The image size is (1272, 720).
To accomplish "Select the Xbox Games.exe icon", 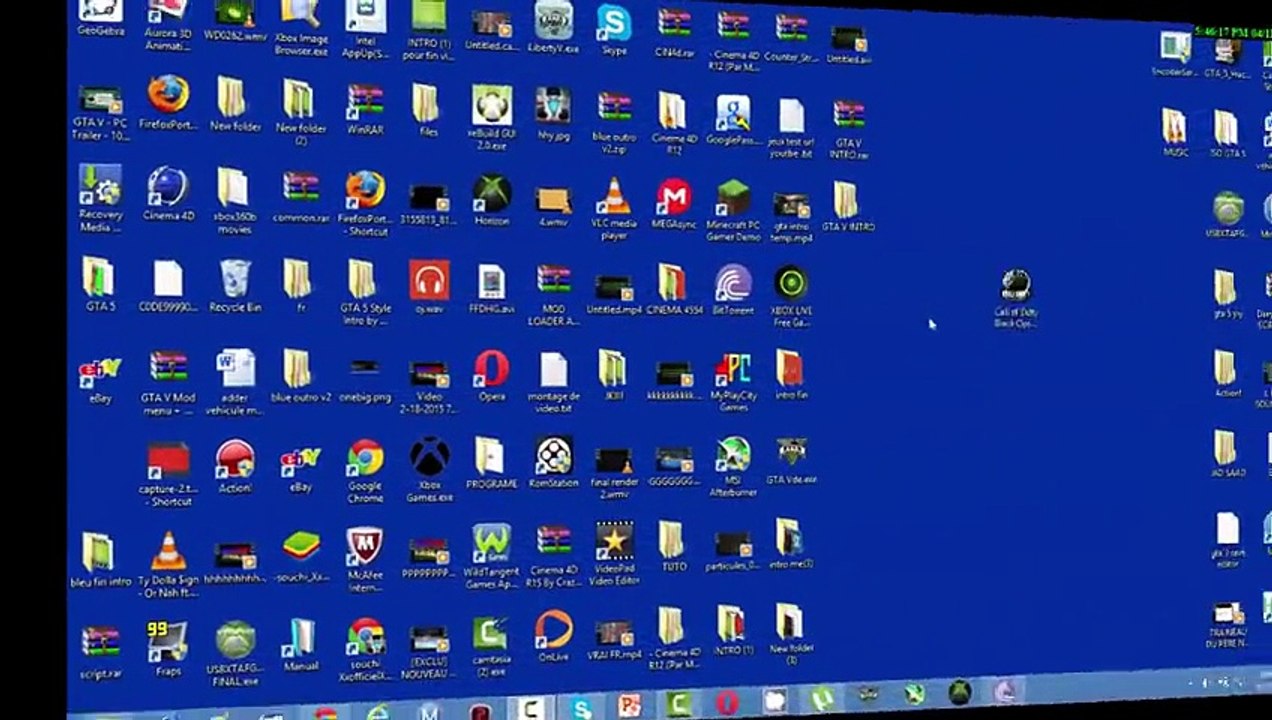I will pyautogui.click(x=430, y=469).
